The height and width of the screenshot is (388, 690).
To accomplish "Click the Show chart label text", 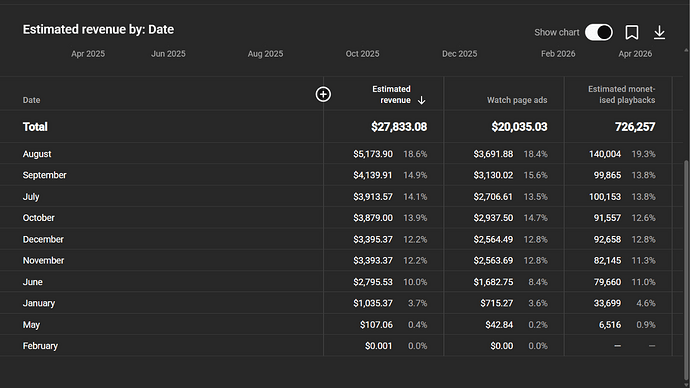I will coord(557,32).
